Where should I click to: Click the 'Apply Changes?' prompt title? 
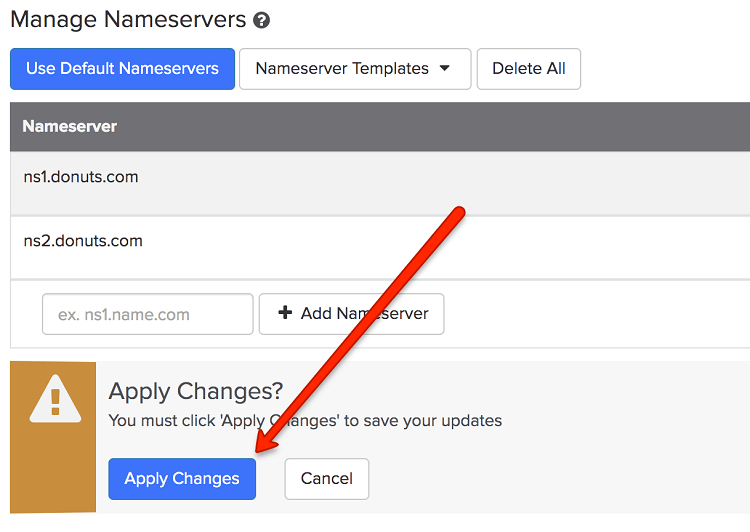196,390
